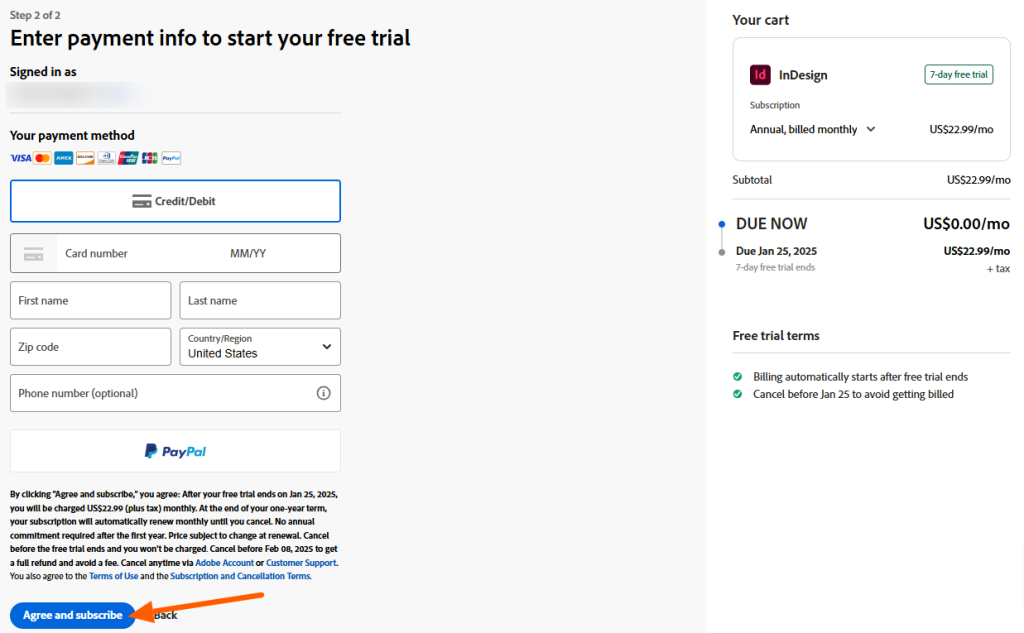Focus the Last name field
This screenshot has height=633, width=1024.
pos(260,300)
